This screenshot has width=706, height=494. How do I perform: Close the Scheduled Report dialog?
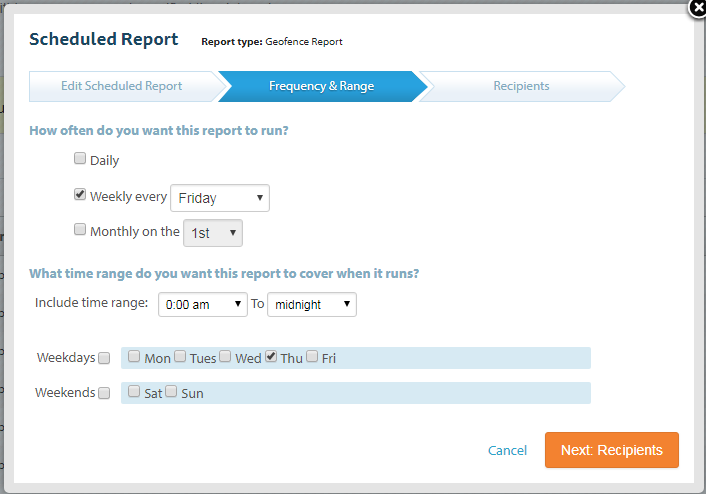(x=697, y=8)
